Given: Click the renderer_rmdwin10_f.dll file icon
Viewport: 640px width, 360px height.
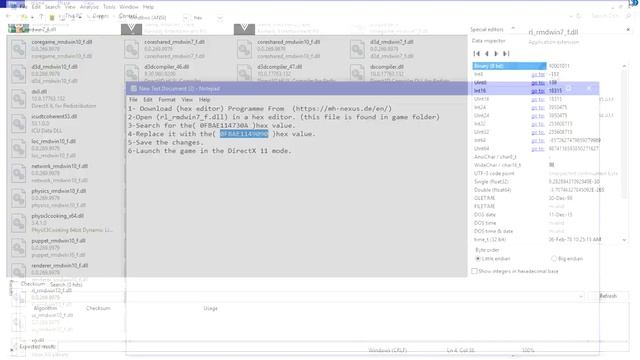Looking at the screenshot, I should (19, 271).
